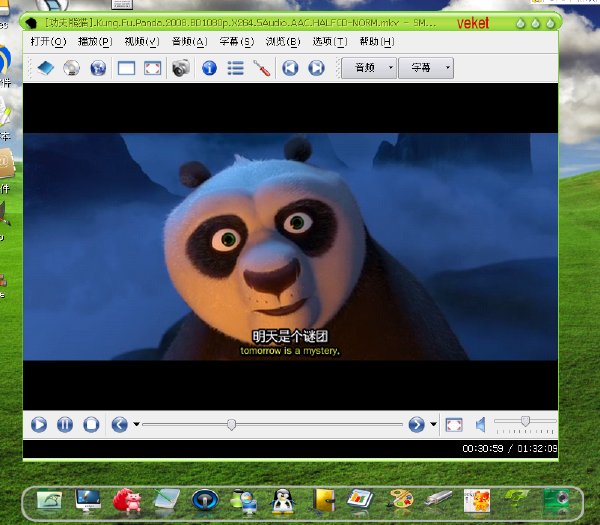Viewport: 600px width, 525px height.
Task: Click the 00:30:59 / 01:32:09 time display
Action: pyautogui.click(x=509, y=448)
